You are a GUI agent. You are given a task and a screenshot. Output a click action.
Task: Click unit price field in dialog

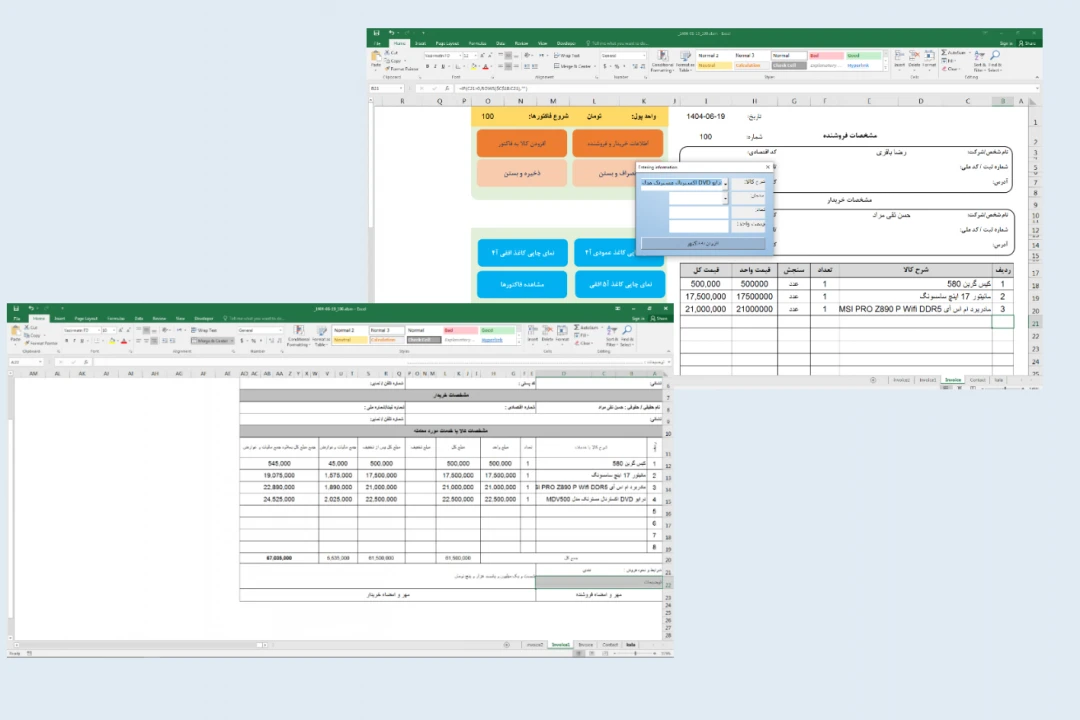click(698, 225)
